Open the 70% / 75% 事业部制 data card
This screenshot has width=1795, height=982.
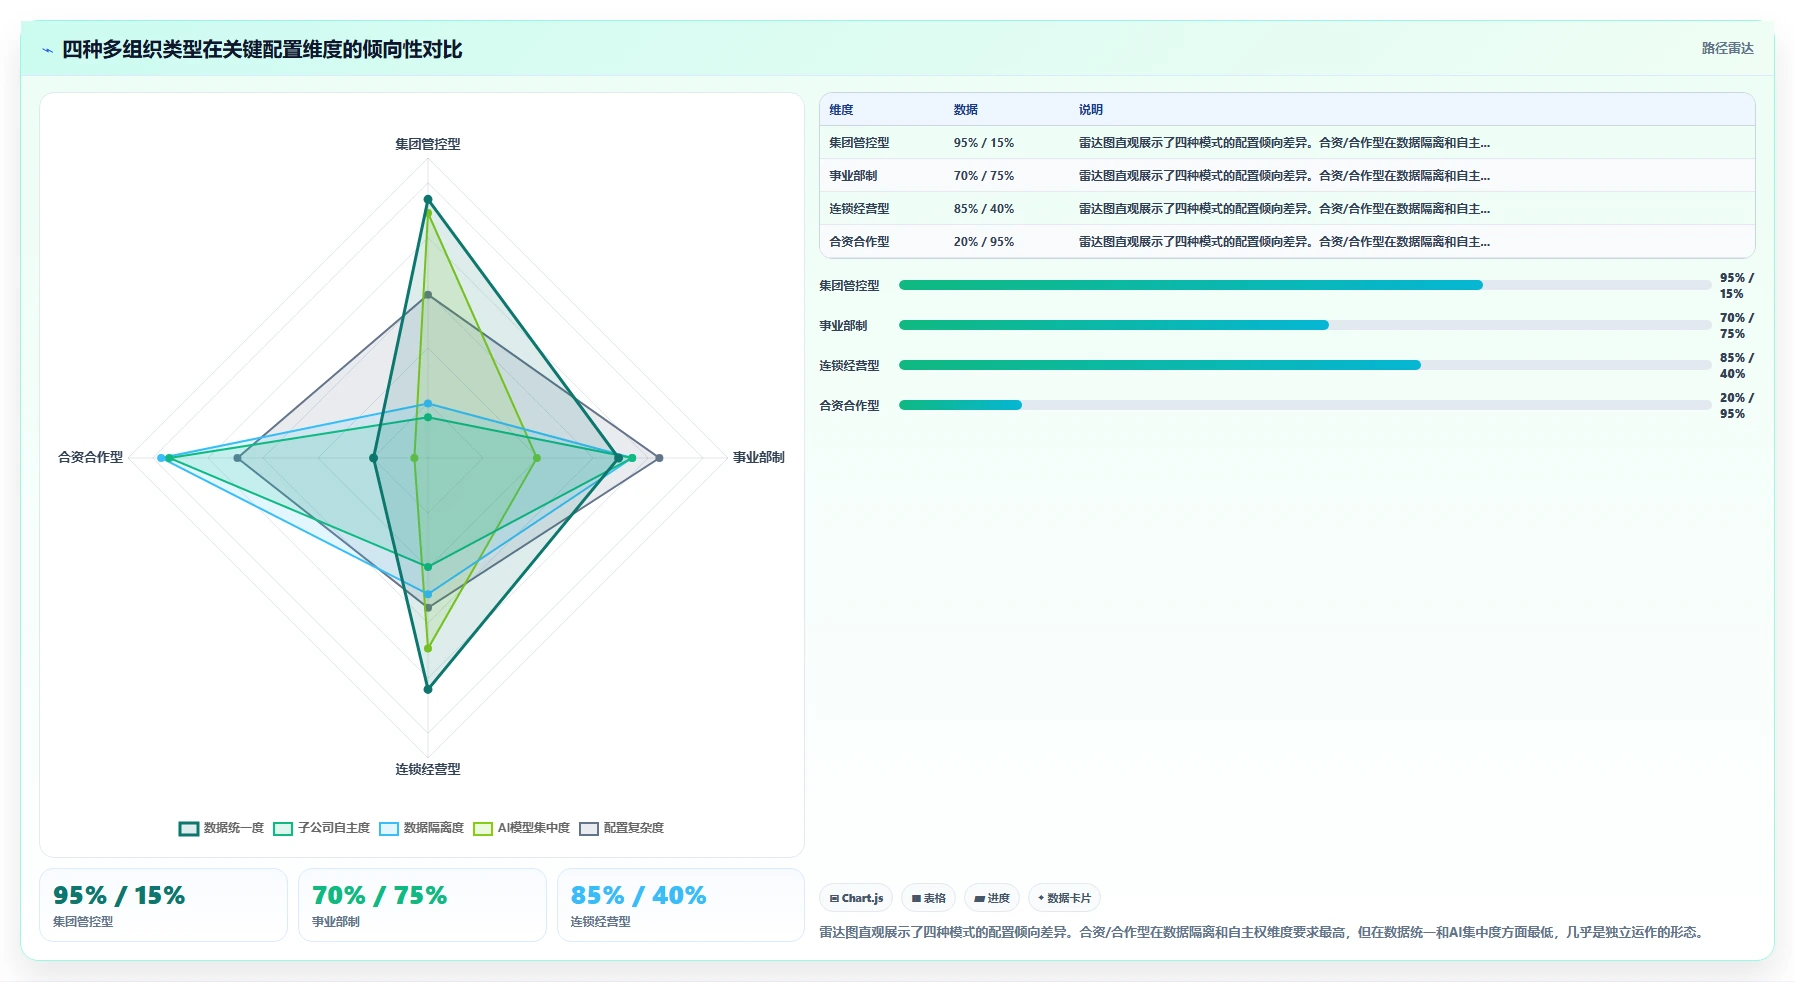(x=422, y=905)
